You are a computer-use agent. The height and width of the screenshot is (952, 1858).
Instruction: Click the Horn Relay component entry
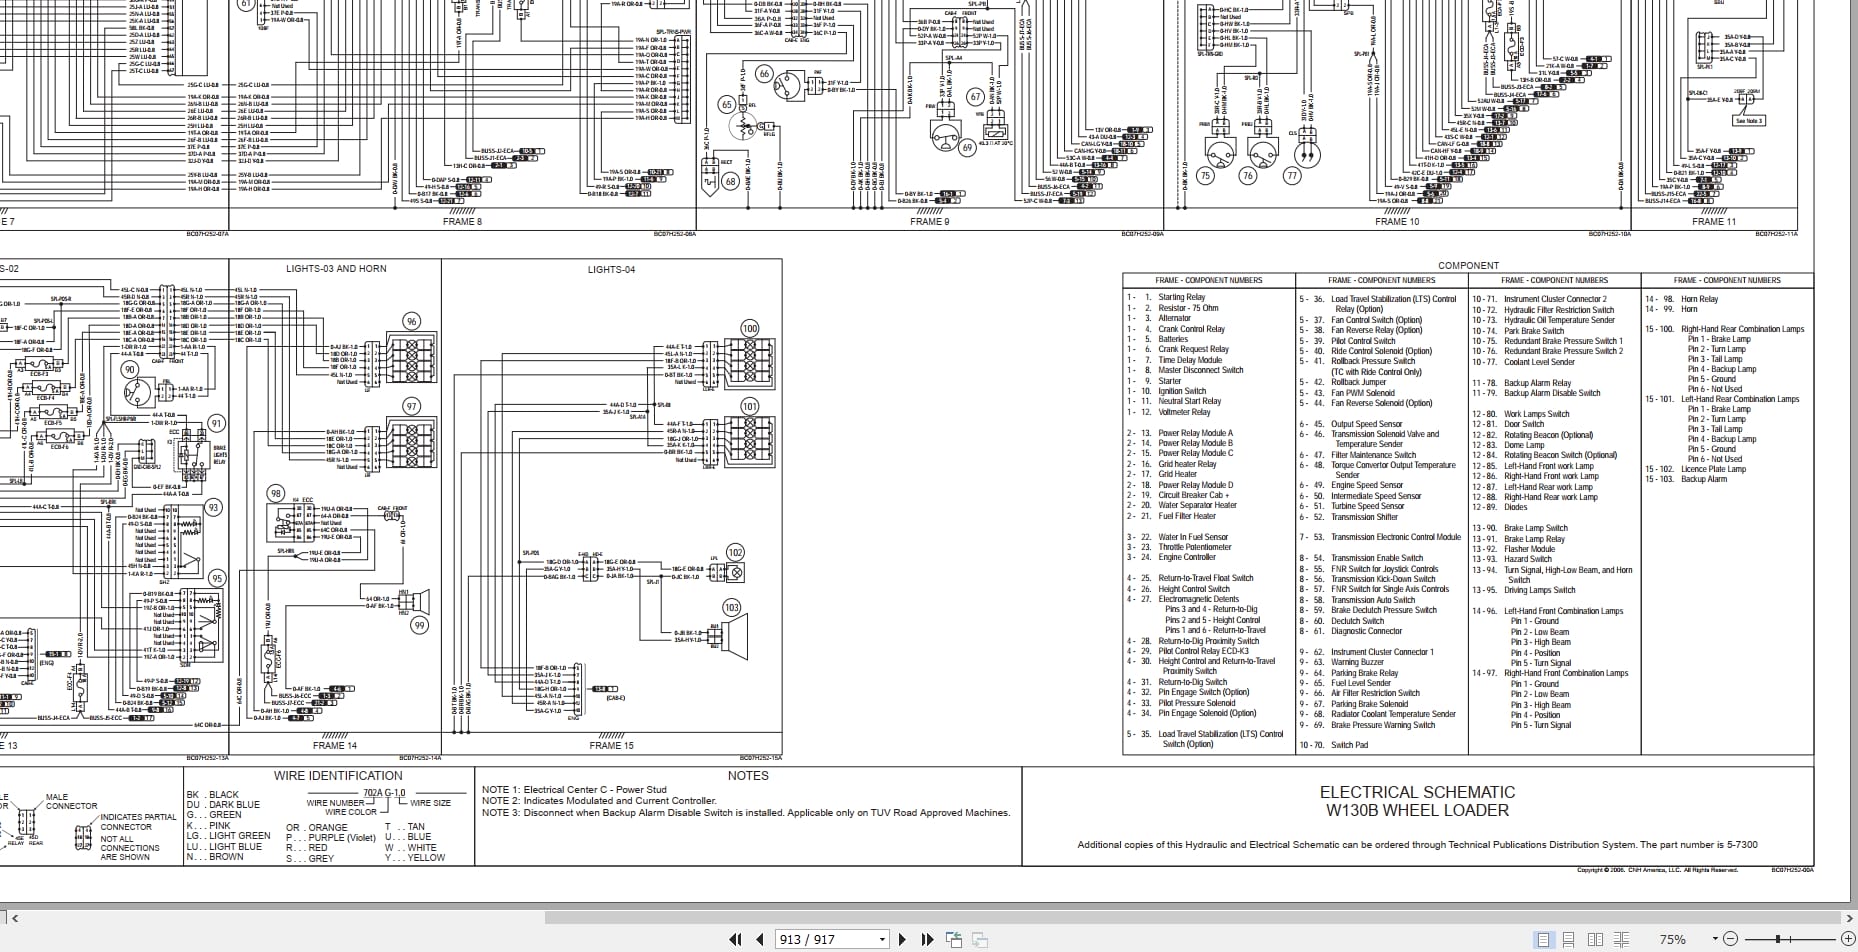[x=1682, y=299]
